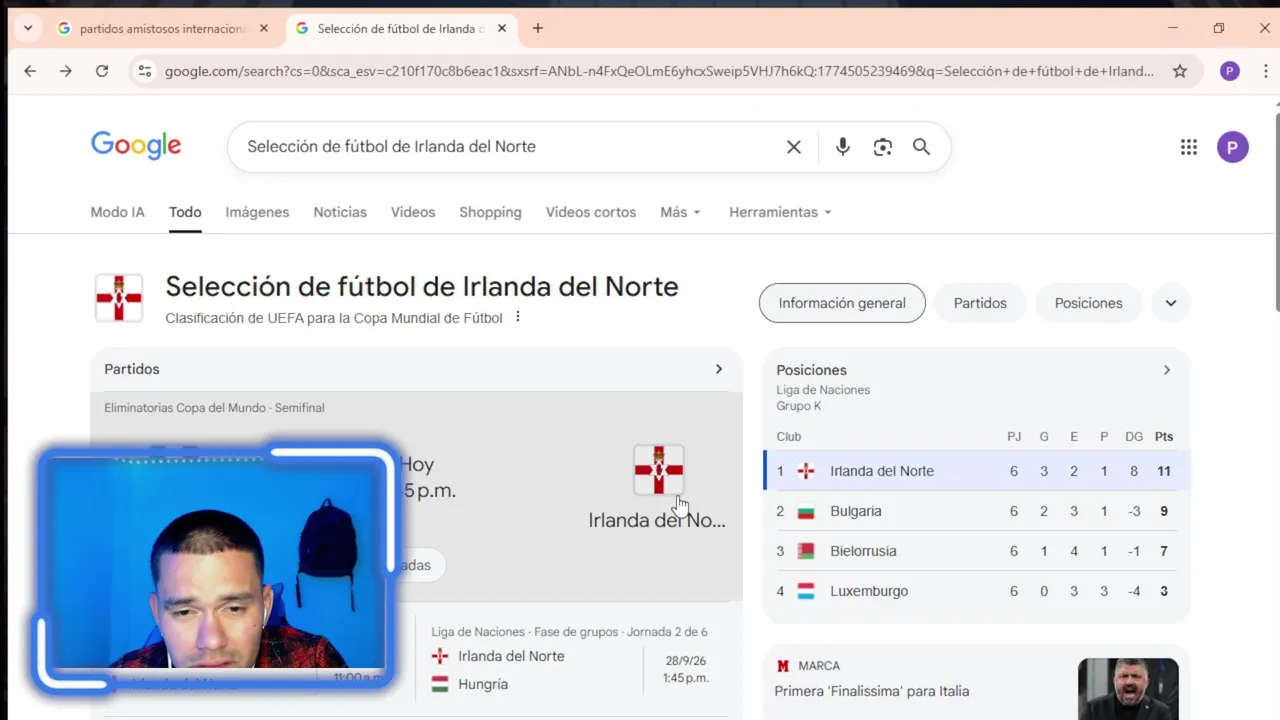Viewport: 1280px width, 720px height.
Task: Click the MARCA source logo
Action: 783,666
